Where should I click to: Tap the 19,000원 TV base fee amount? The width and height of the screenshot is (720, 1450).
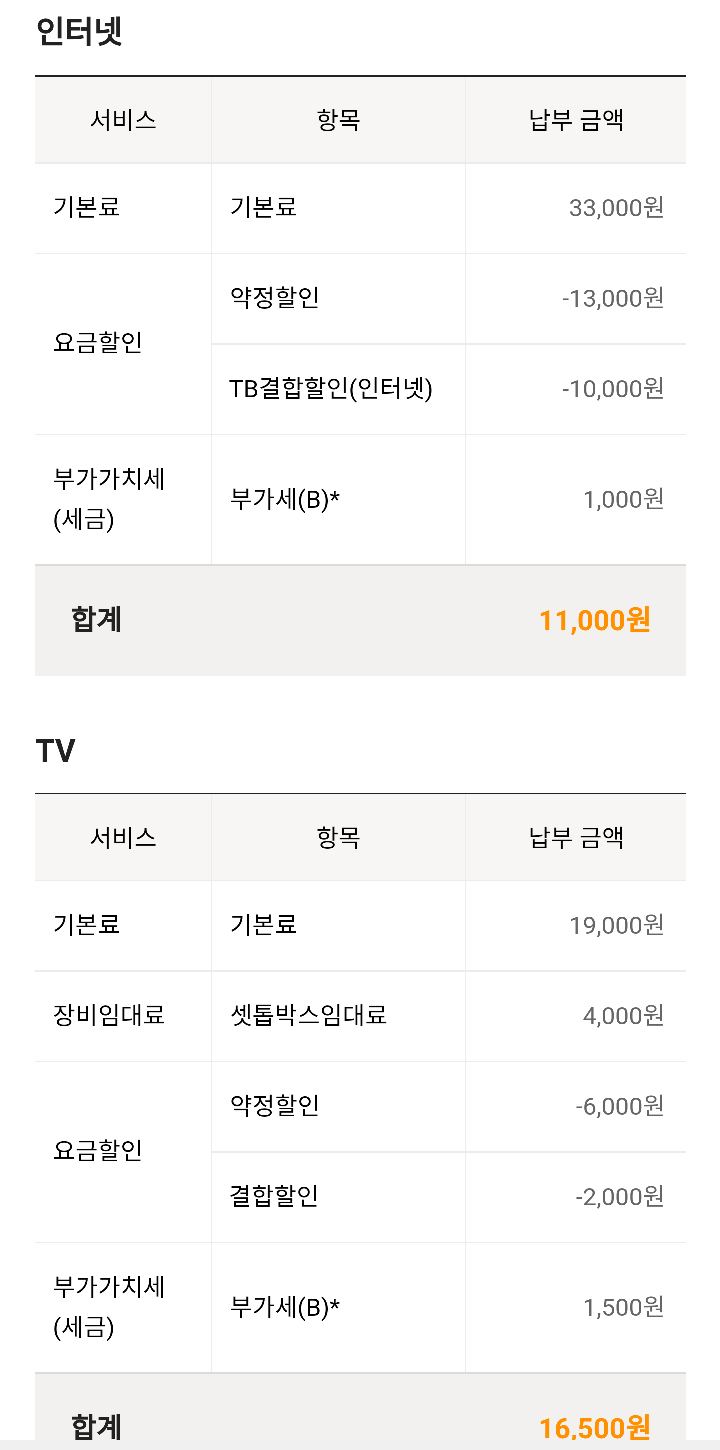616,925
